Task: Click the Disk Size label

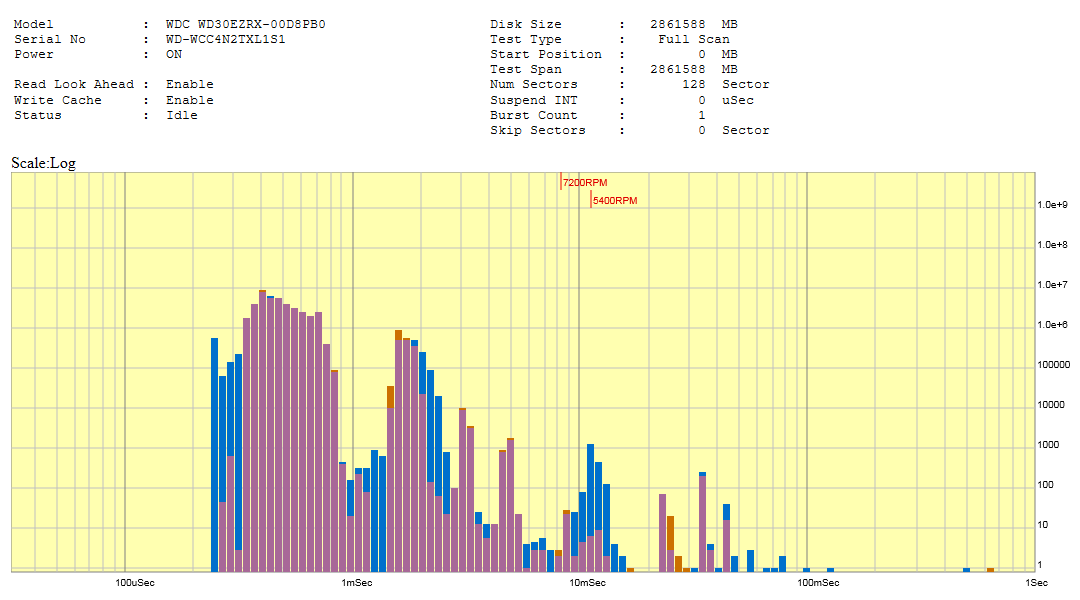Action: click(526, 24)
